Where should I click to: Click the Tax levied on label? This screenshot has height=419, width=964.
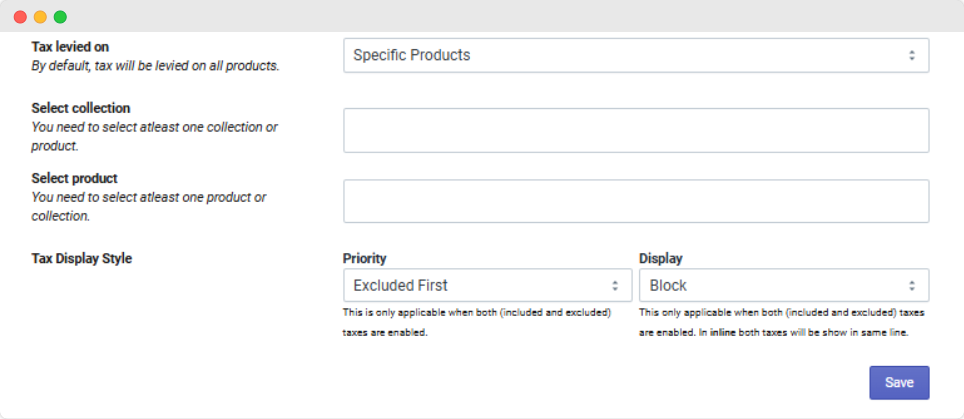(x=70, y=46)
